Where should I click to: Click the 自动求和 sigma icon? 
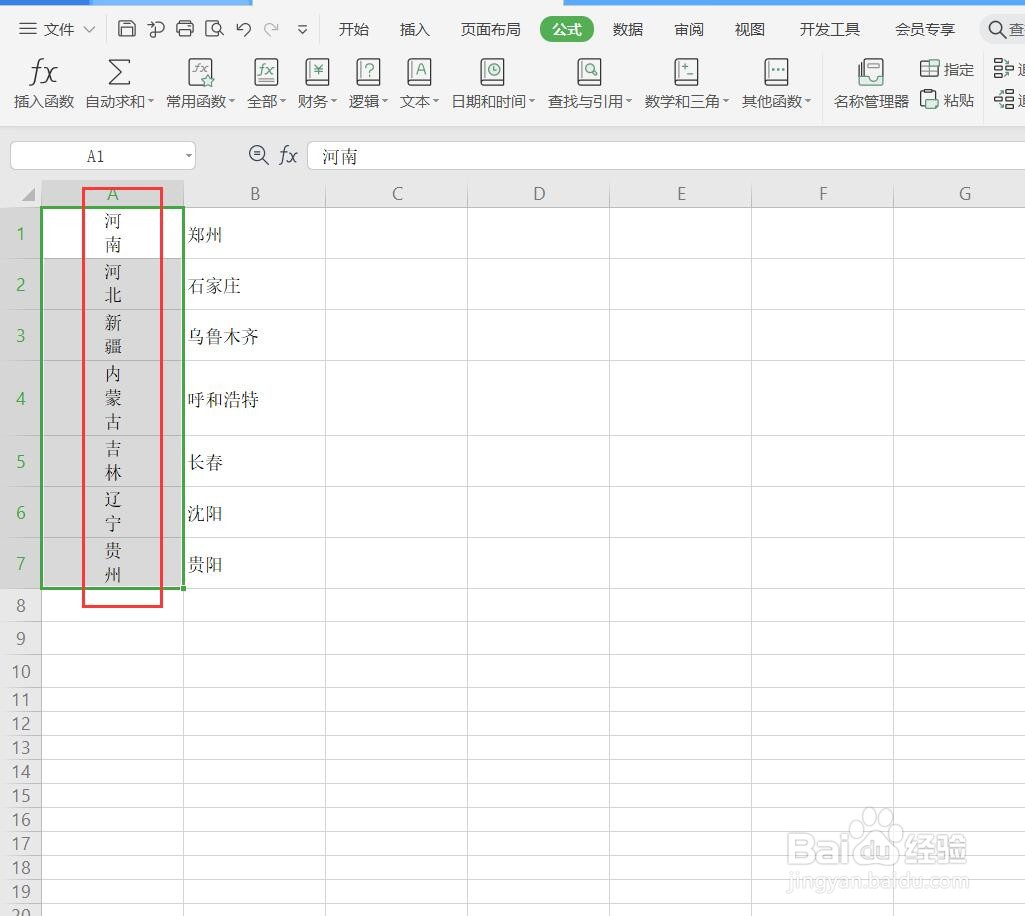point(119,72)
